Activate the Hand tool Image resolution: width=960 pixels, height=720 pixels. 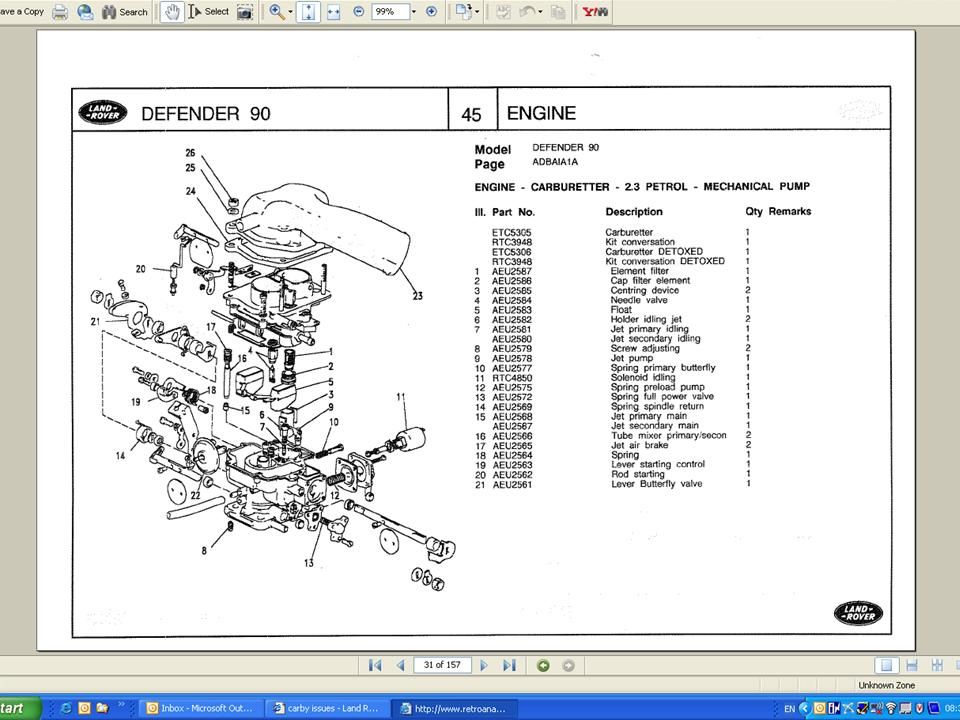[x=172, y=12]
